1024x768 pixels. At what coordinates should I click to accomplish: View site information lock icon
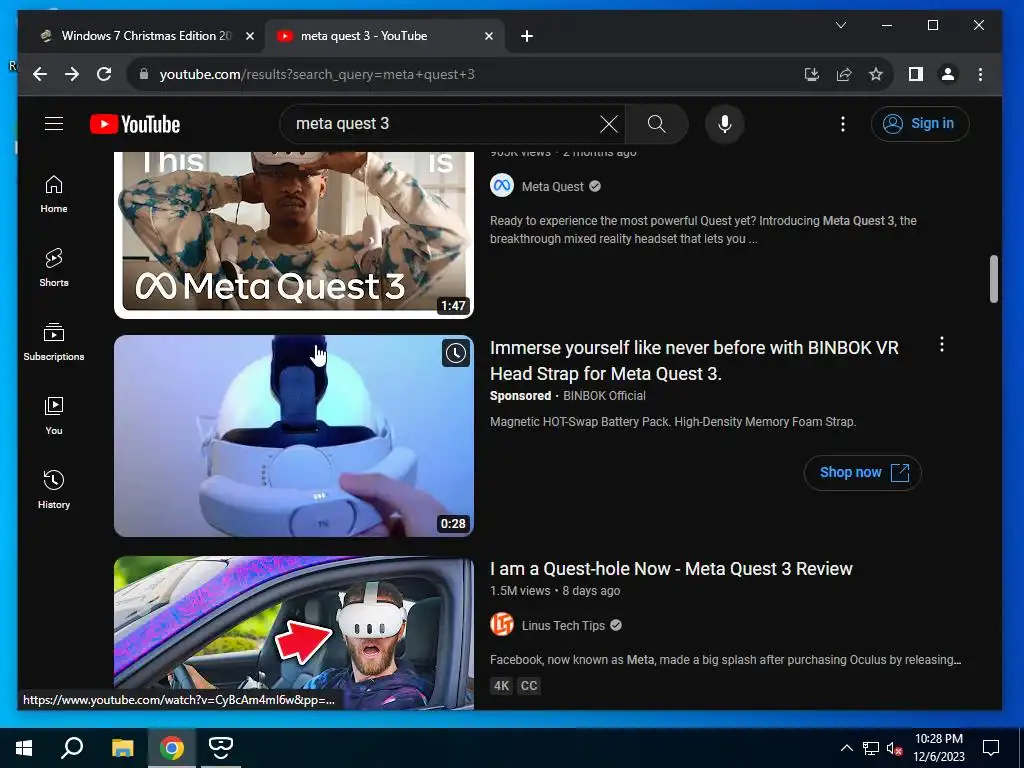[144, 74]
